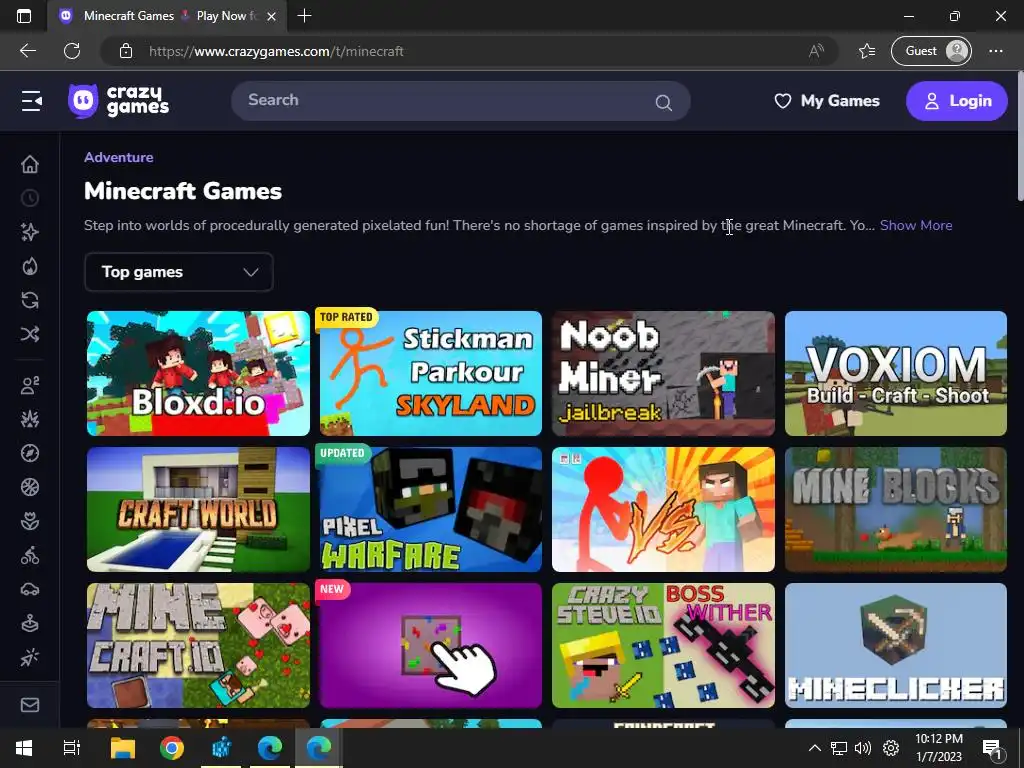
Task: Open the Mineclicker game thumbnail
Action: (x=896, y=646)
